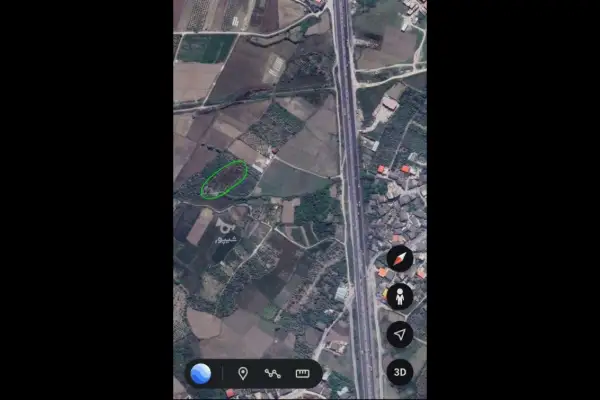Toggle the 3D view button
600x400 pixels.
pyautogui.click(x=399, y=372)
